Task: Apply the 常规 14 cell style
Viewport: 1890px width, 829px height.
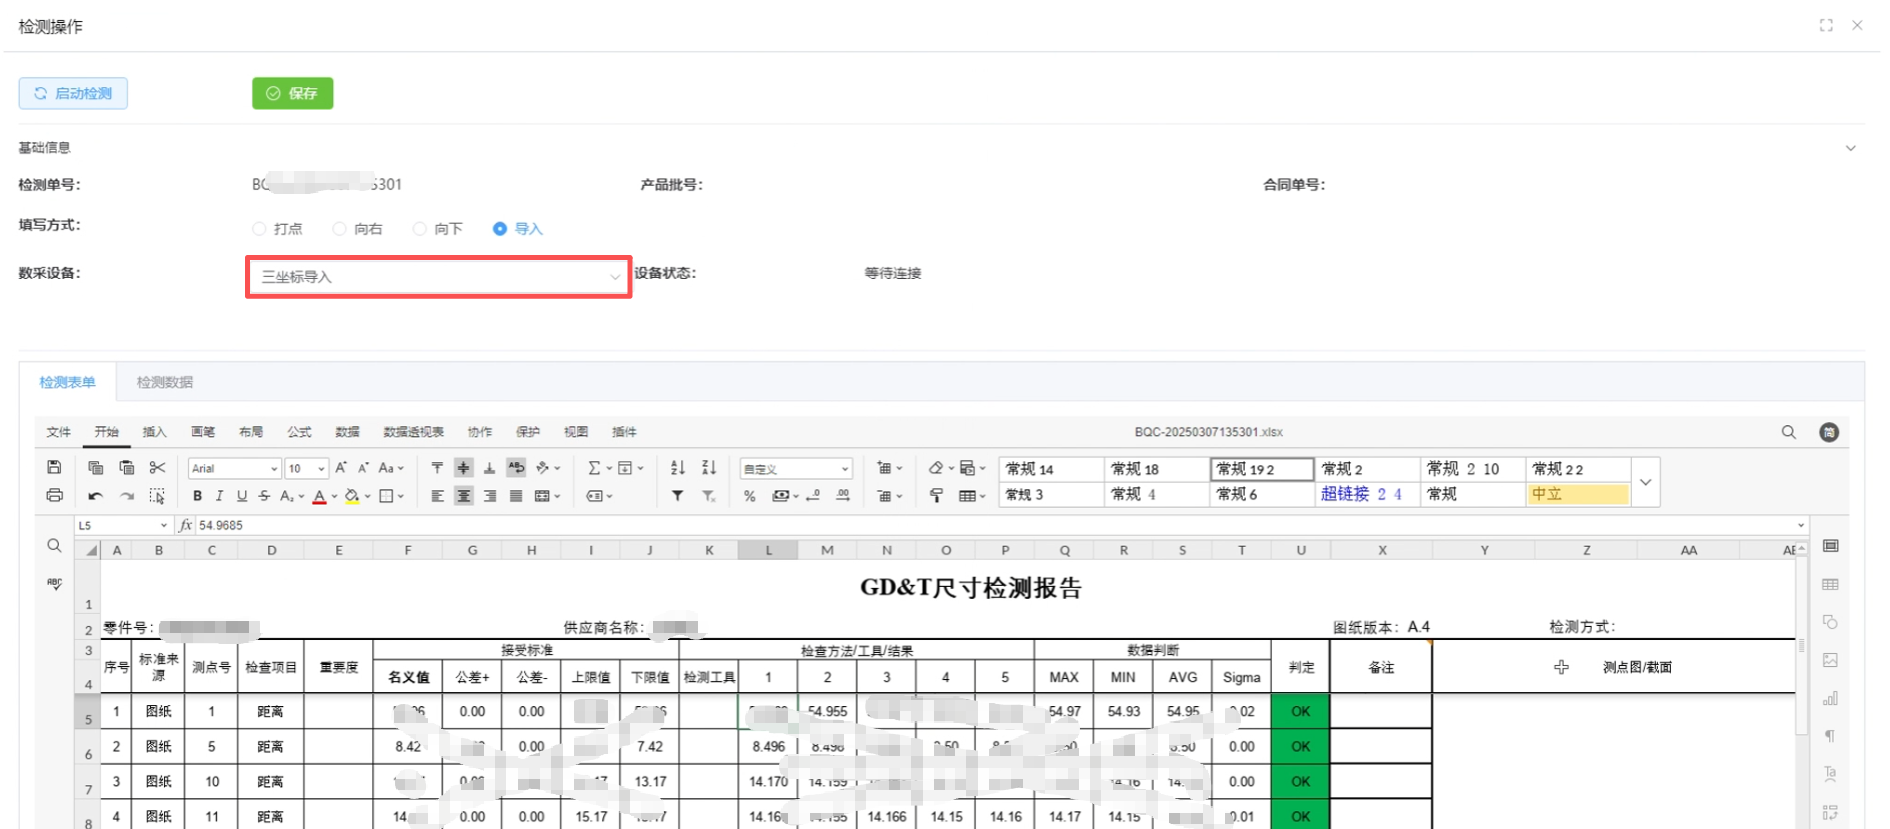Action: [1052, 469]
